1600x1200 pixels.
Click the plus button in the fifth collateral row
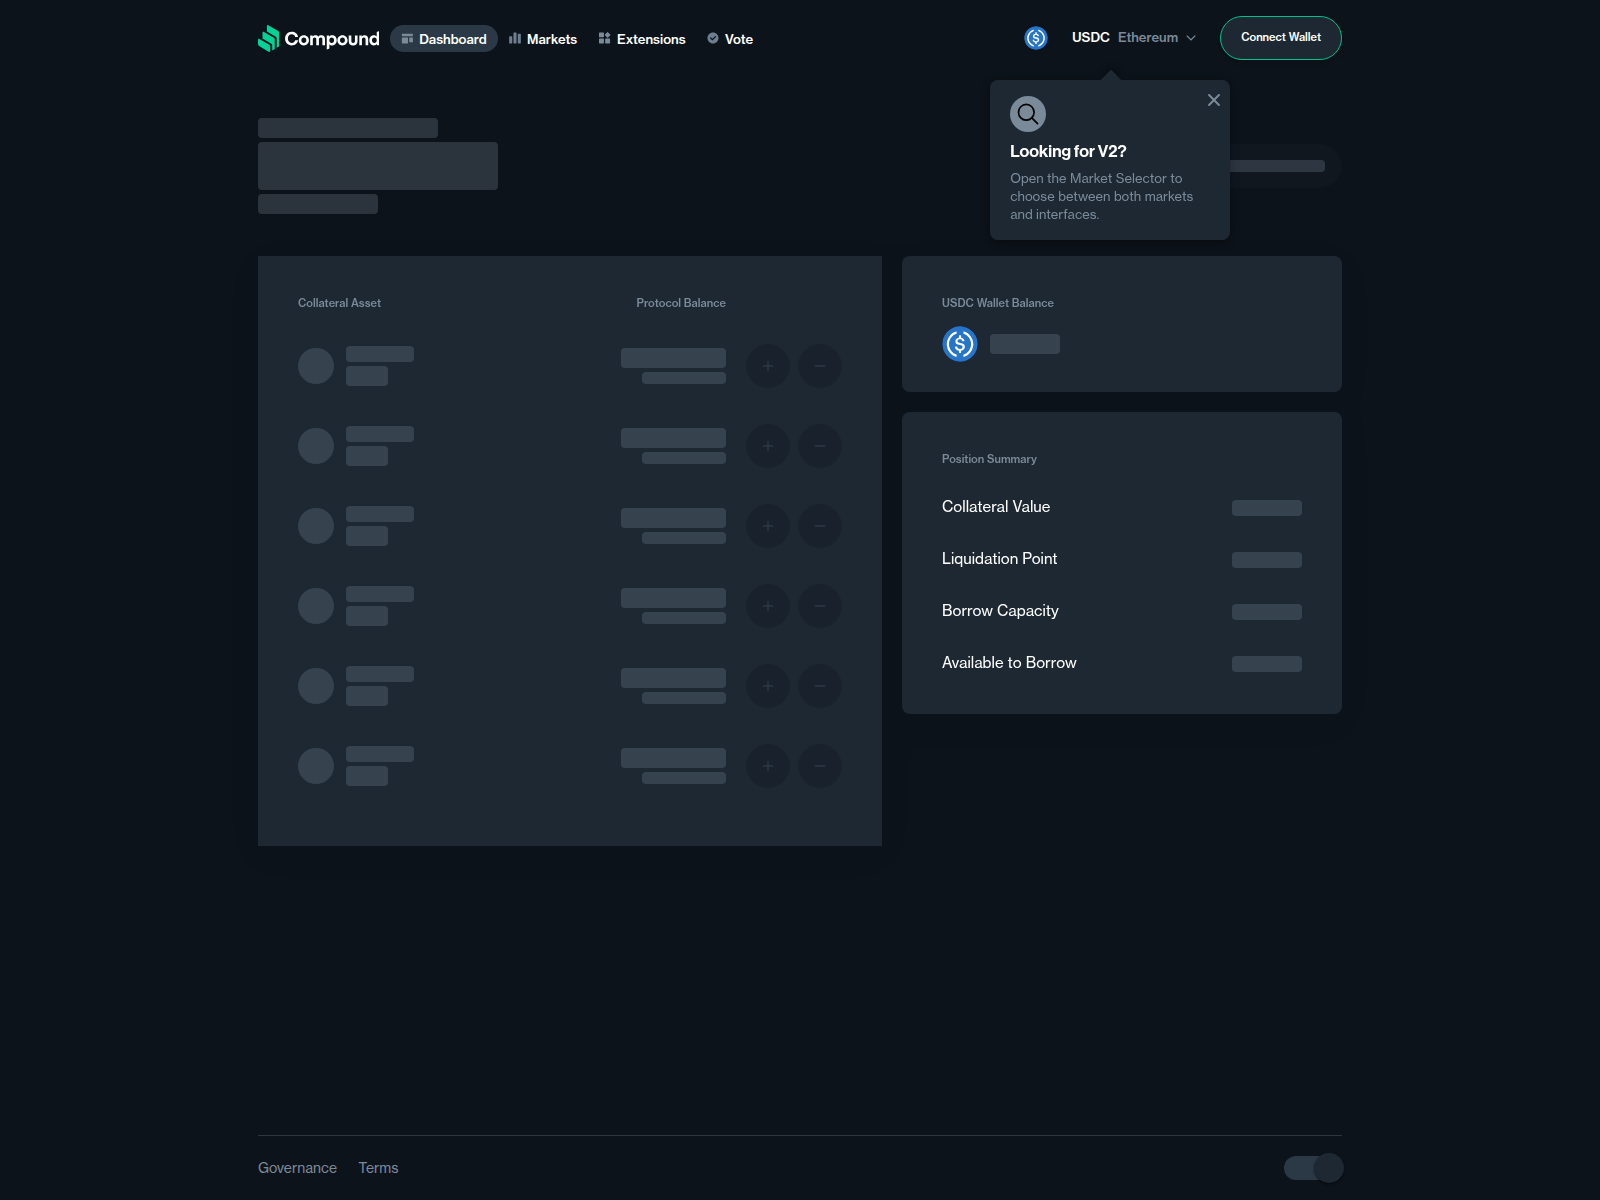click(768, 686)
